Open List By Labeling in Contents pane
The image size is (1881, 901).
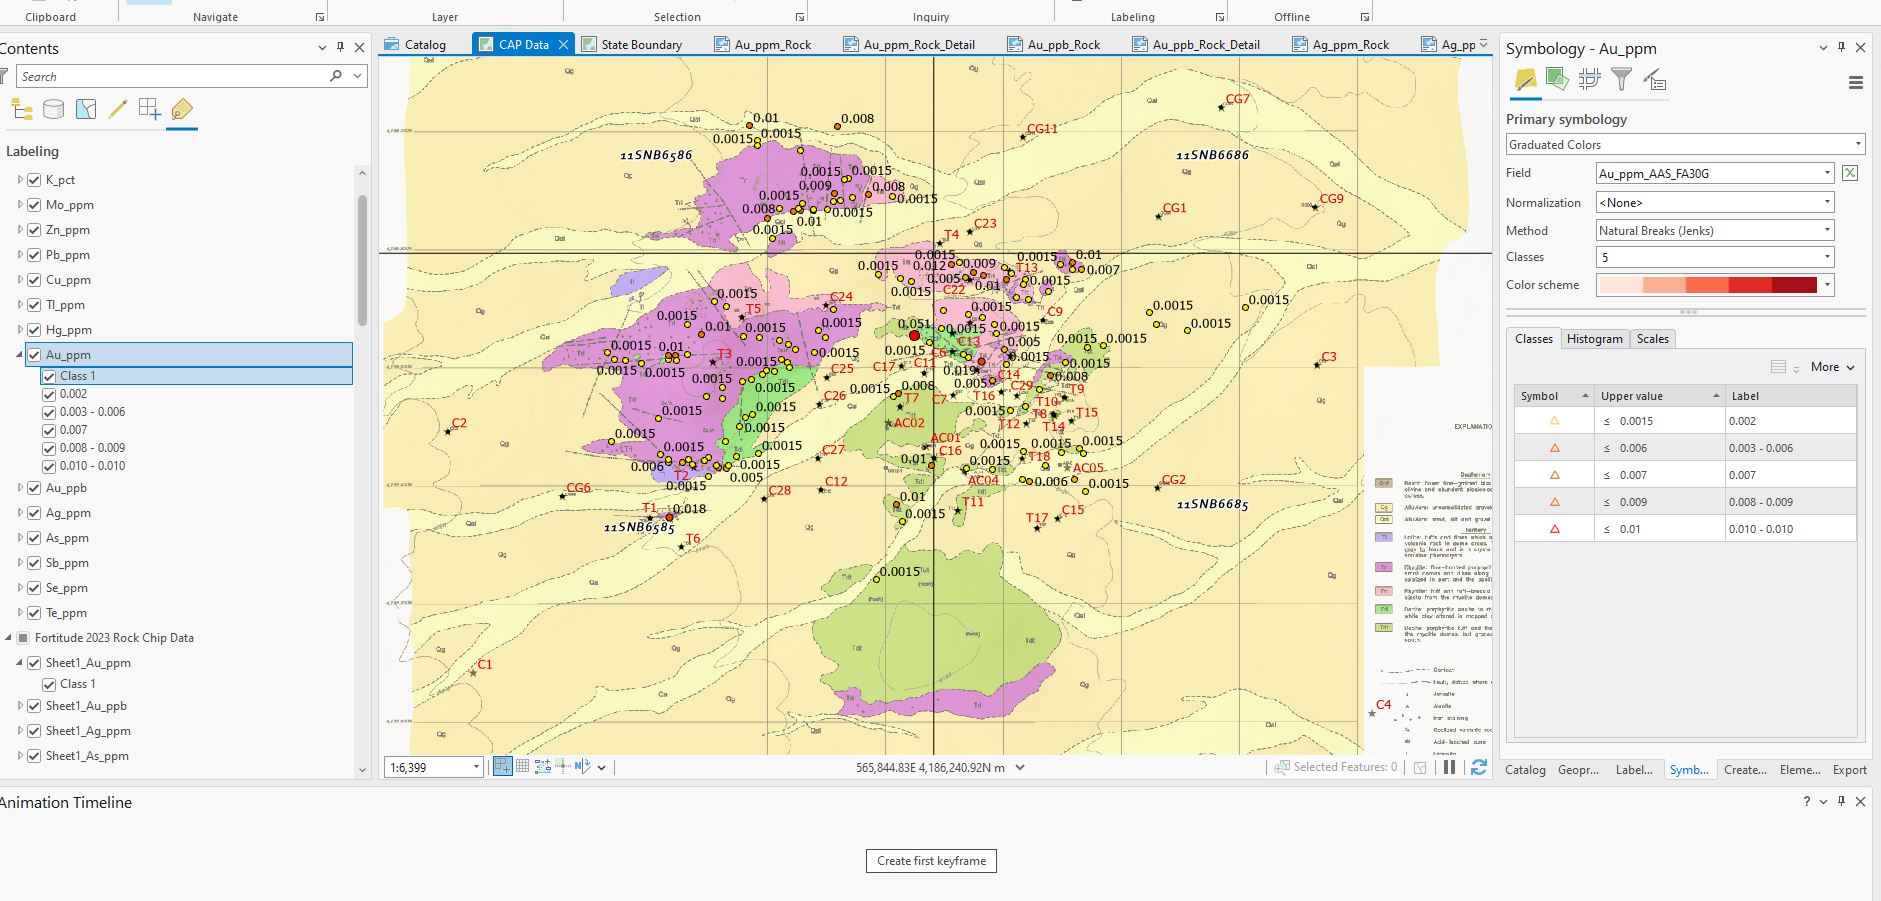pyautogui.click(x=182, y=109)
